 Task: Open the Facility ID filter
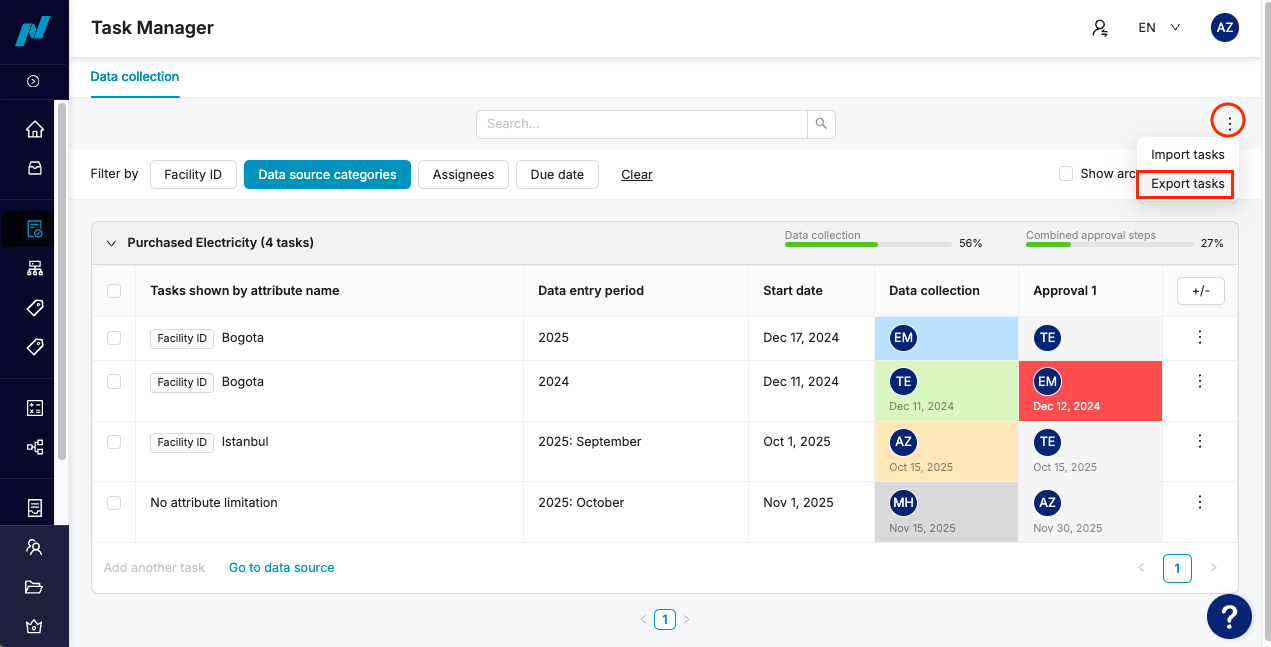click(x=193, y=174)
